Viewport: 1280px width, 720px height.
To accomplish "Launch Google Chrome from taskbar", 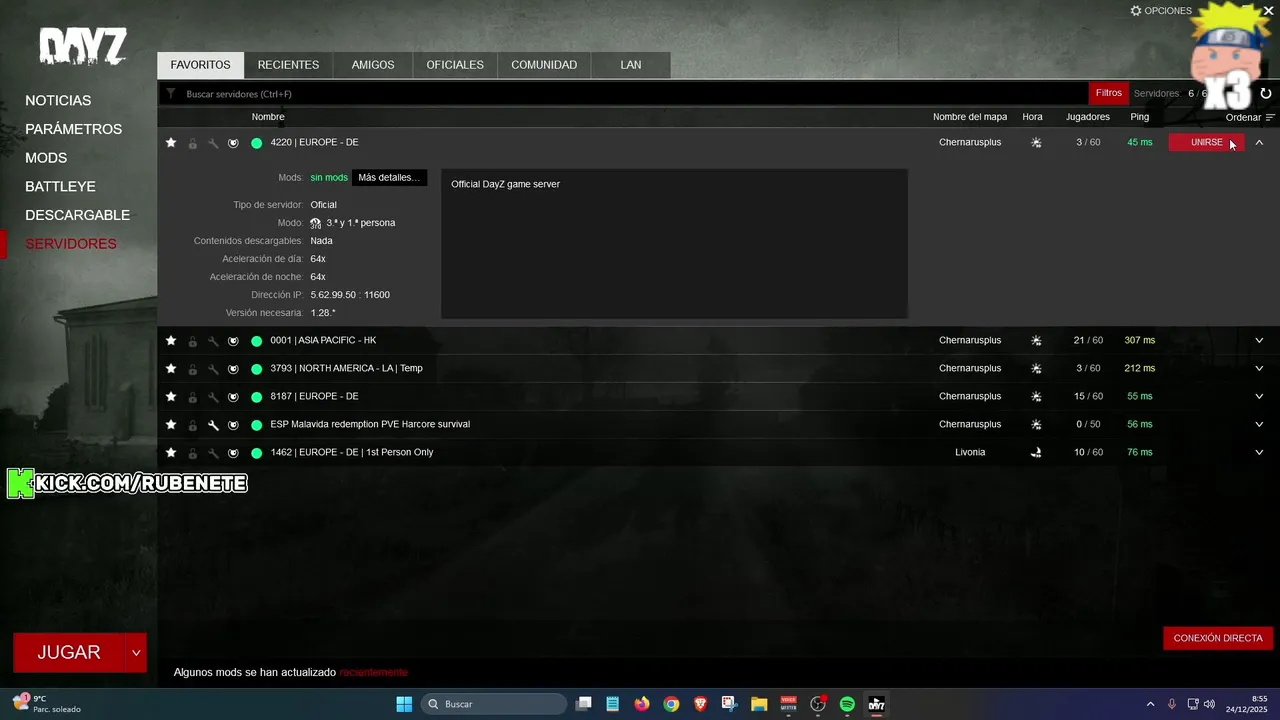I will (671, 704).
